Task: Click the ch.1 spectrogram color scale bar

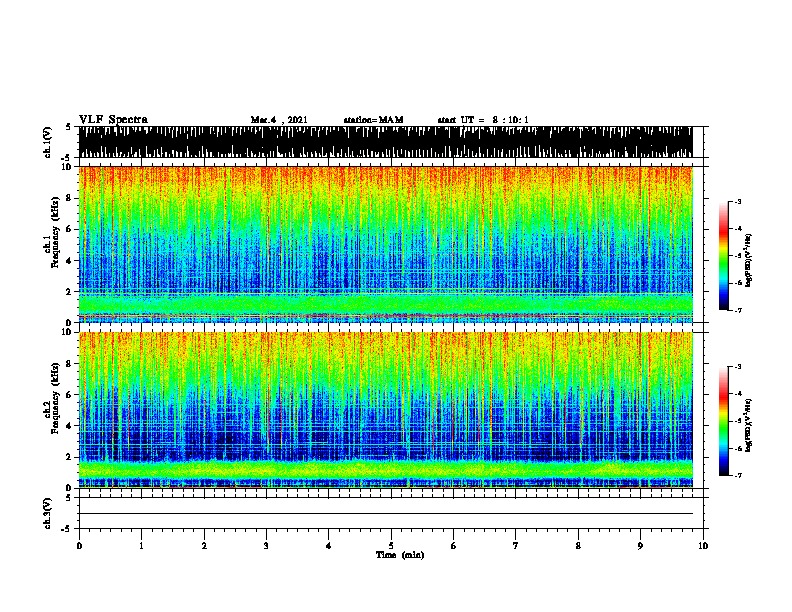Action: coord(723,256)
